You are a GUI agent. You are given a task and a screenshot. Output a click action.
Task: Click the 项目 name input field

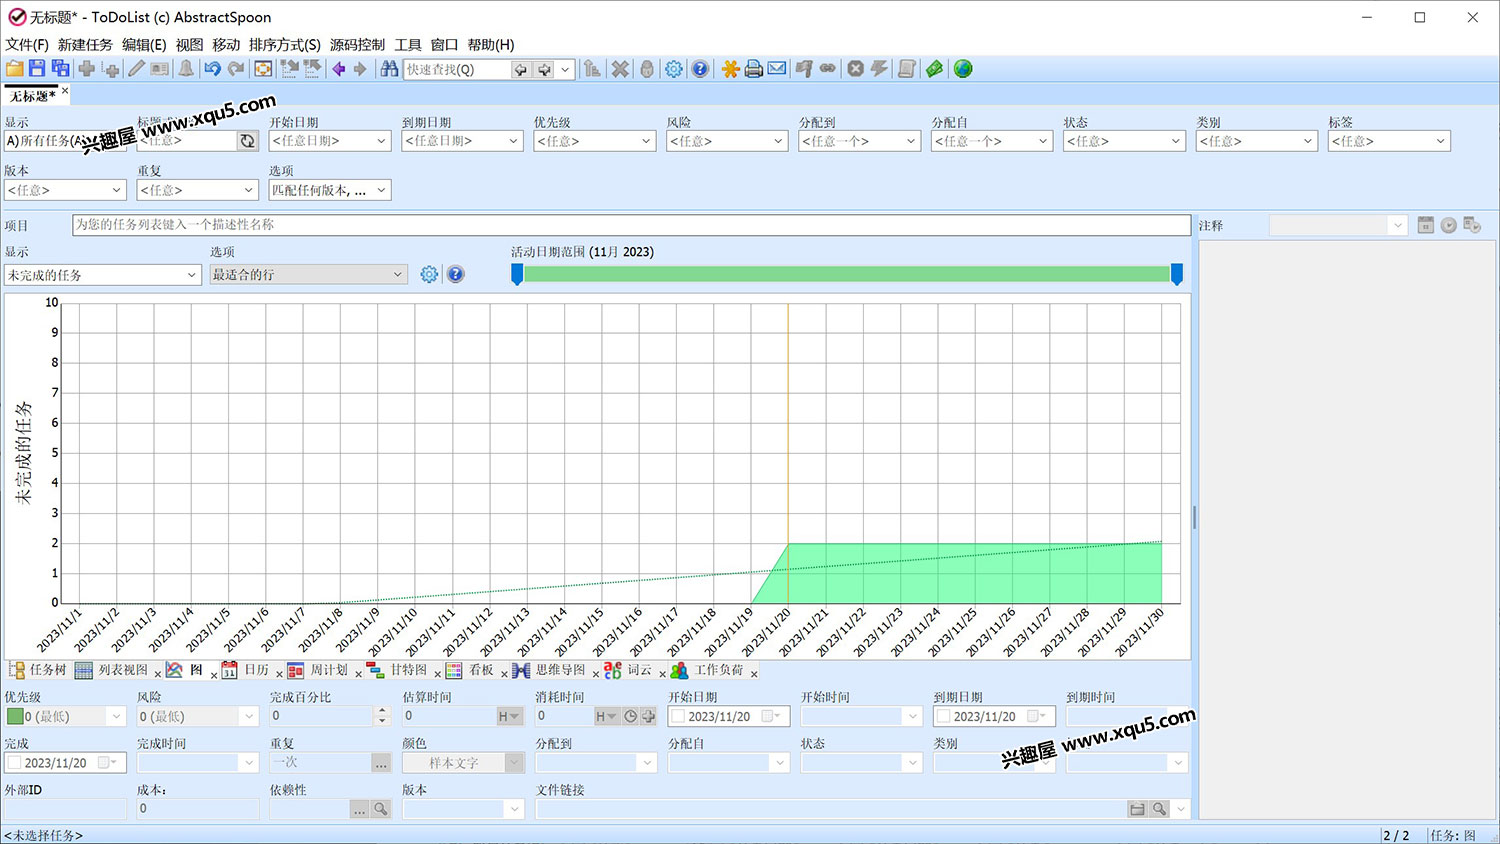(631, 225)
